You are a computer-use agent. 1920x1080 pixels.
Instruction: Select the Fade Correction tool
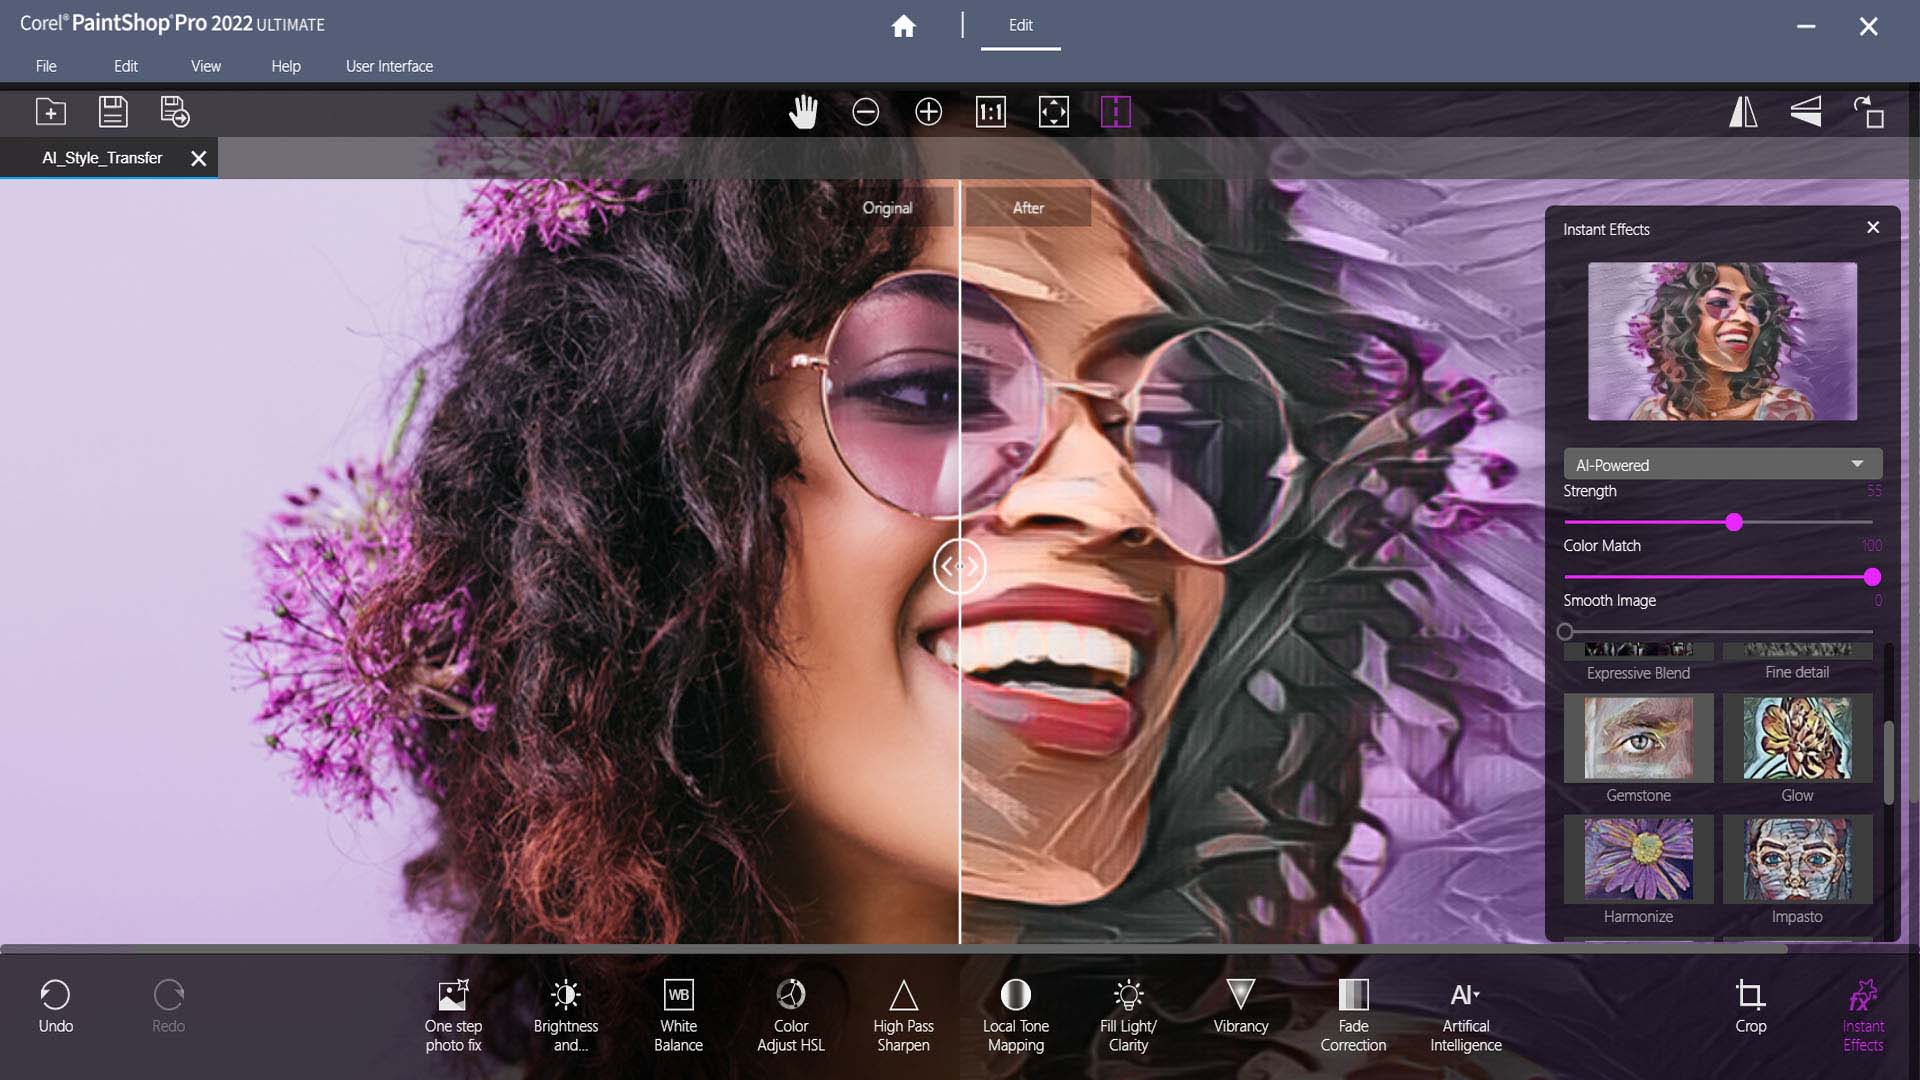click(1352, 1011)
